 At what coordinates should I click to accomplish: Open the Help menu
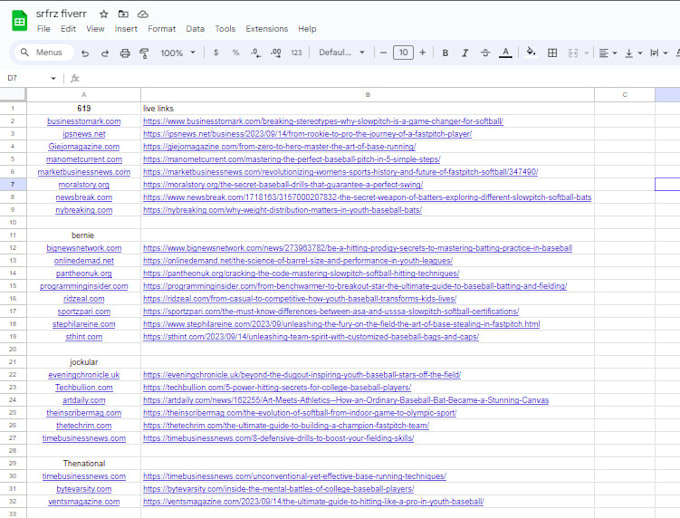coord(307,29)
